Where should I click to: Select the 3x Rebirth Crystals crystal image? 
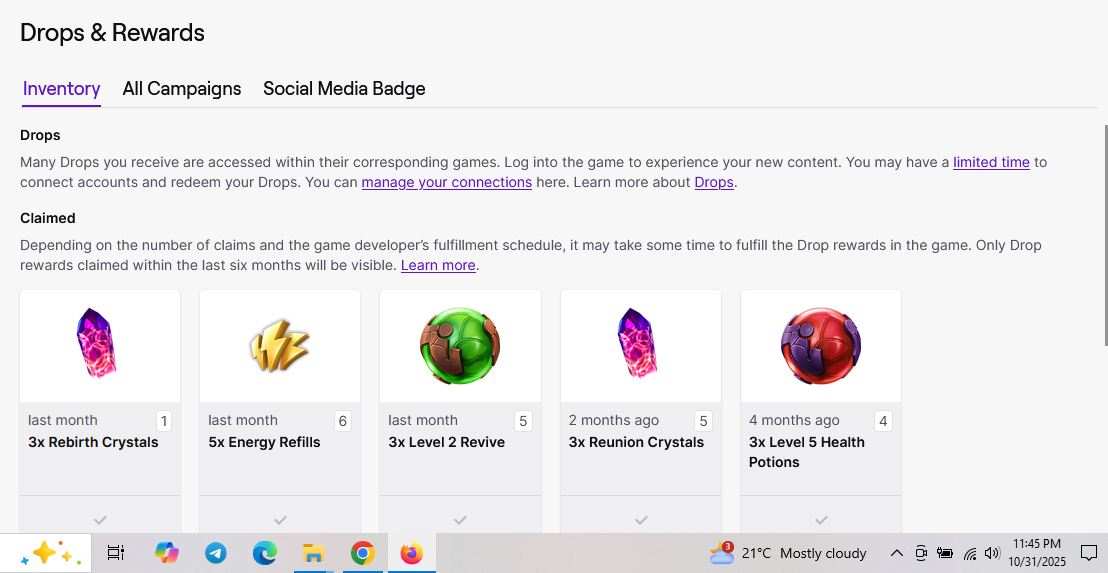pos(97,343)
